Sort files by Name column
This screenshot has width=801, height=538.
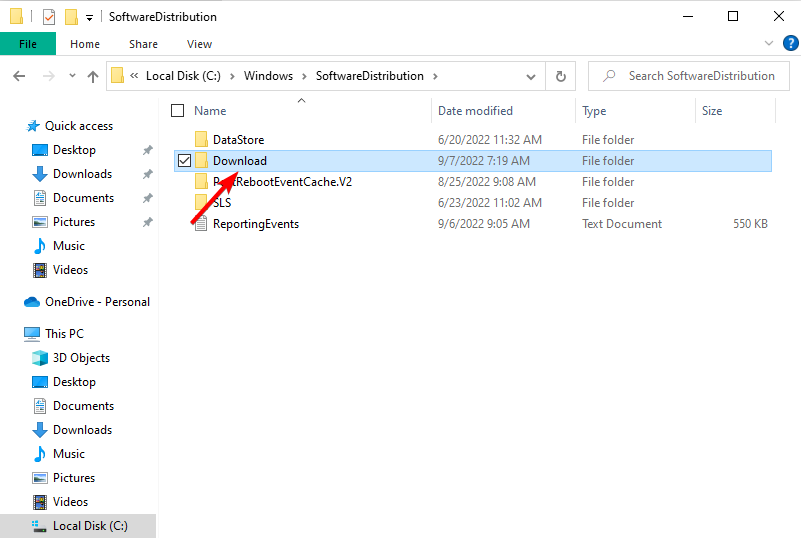pyautogui.click(x=210, y=110)
